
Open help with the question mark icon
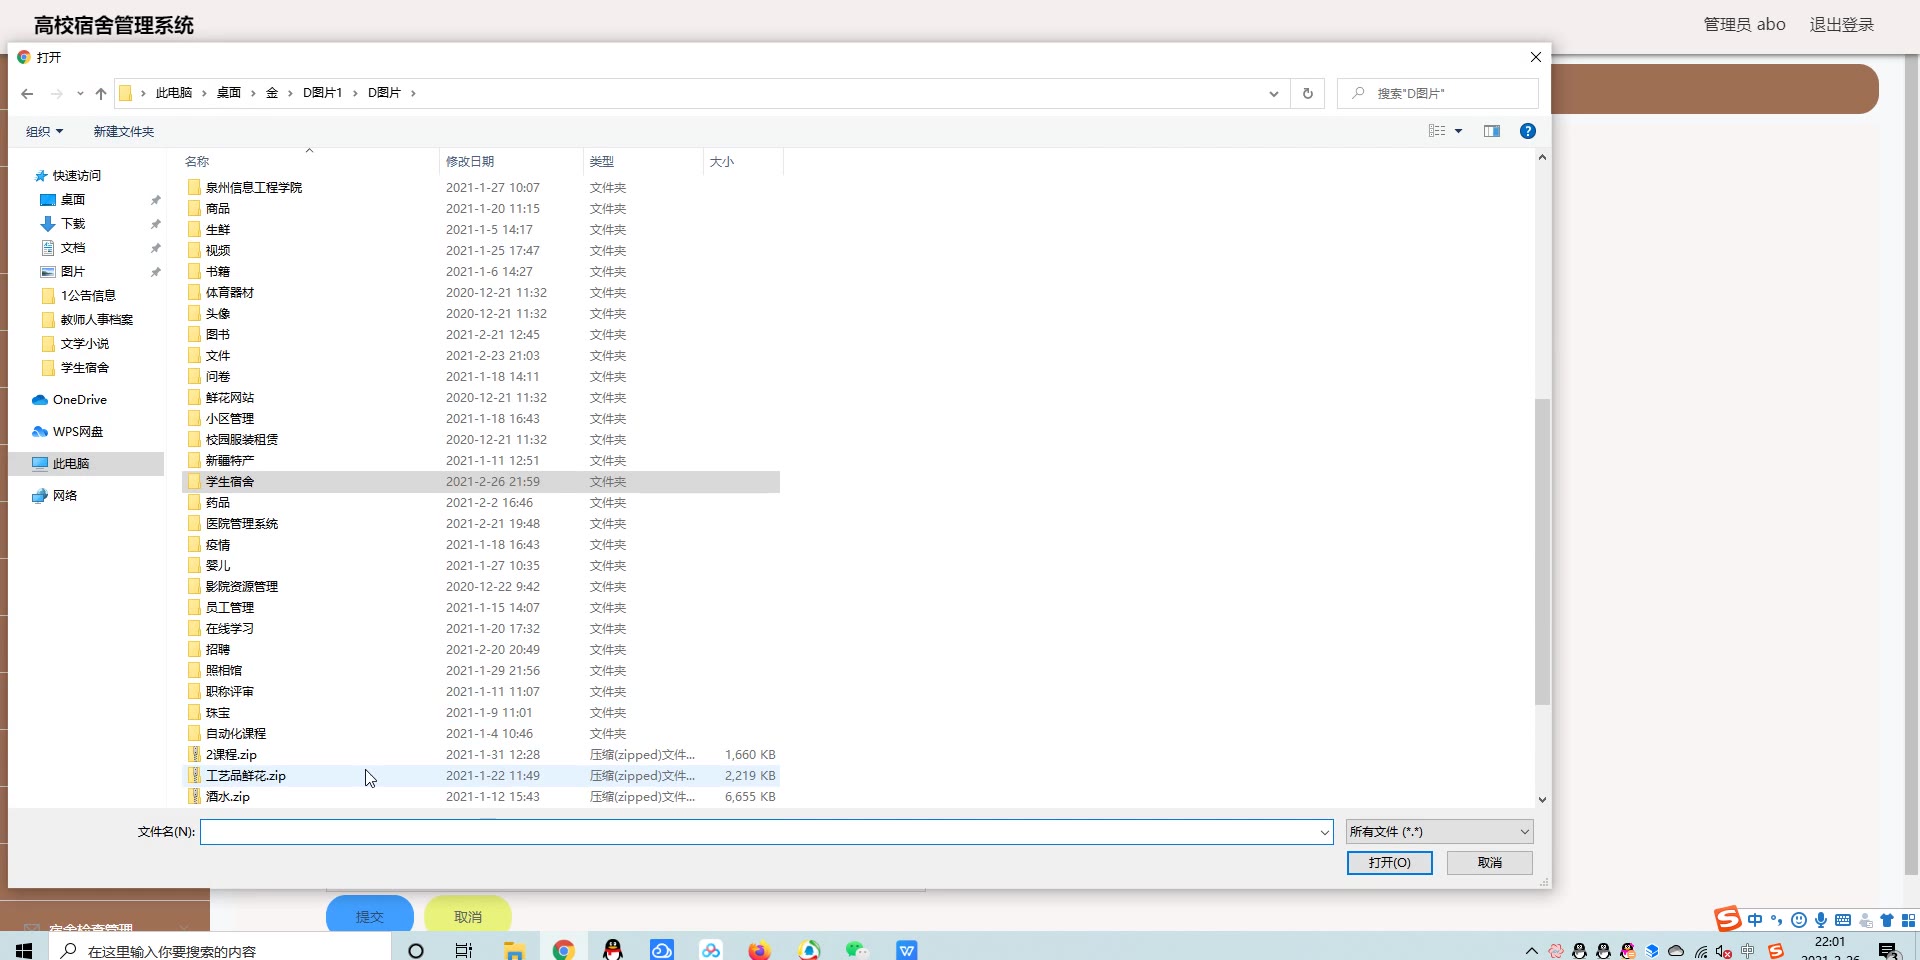(1527, 131)
